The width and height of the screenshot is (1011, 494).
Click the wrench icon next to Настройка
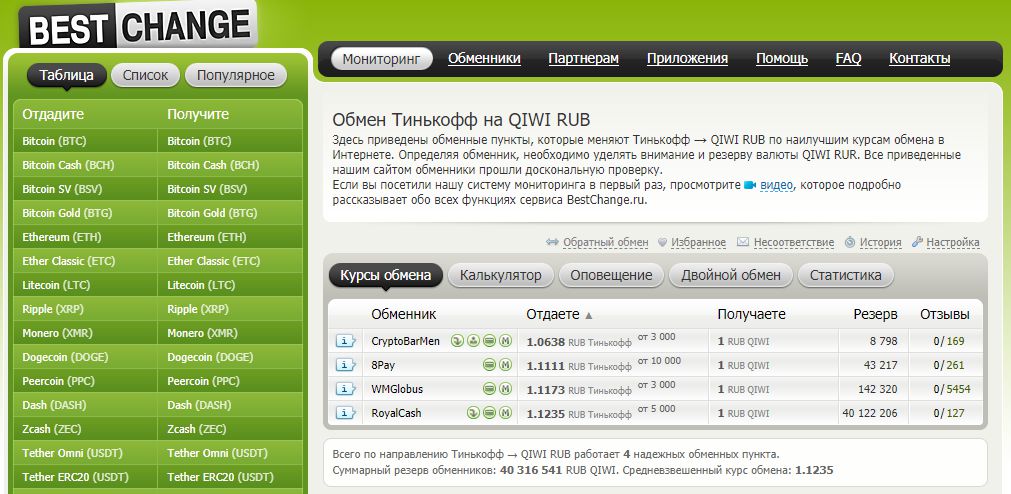point(918,242)
